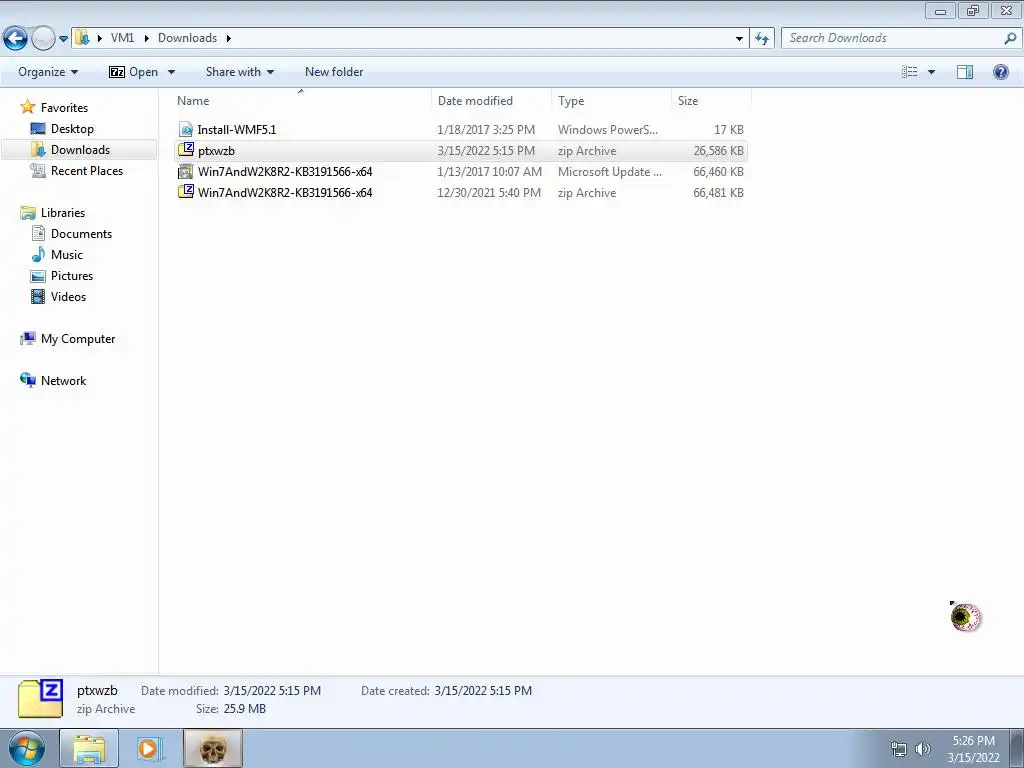Open the network tray icon
The image size is (1024, 768).
899,749
